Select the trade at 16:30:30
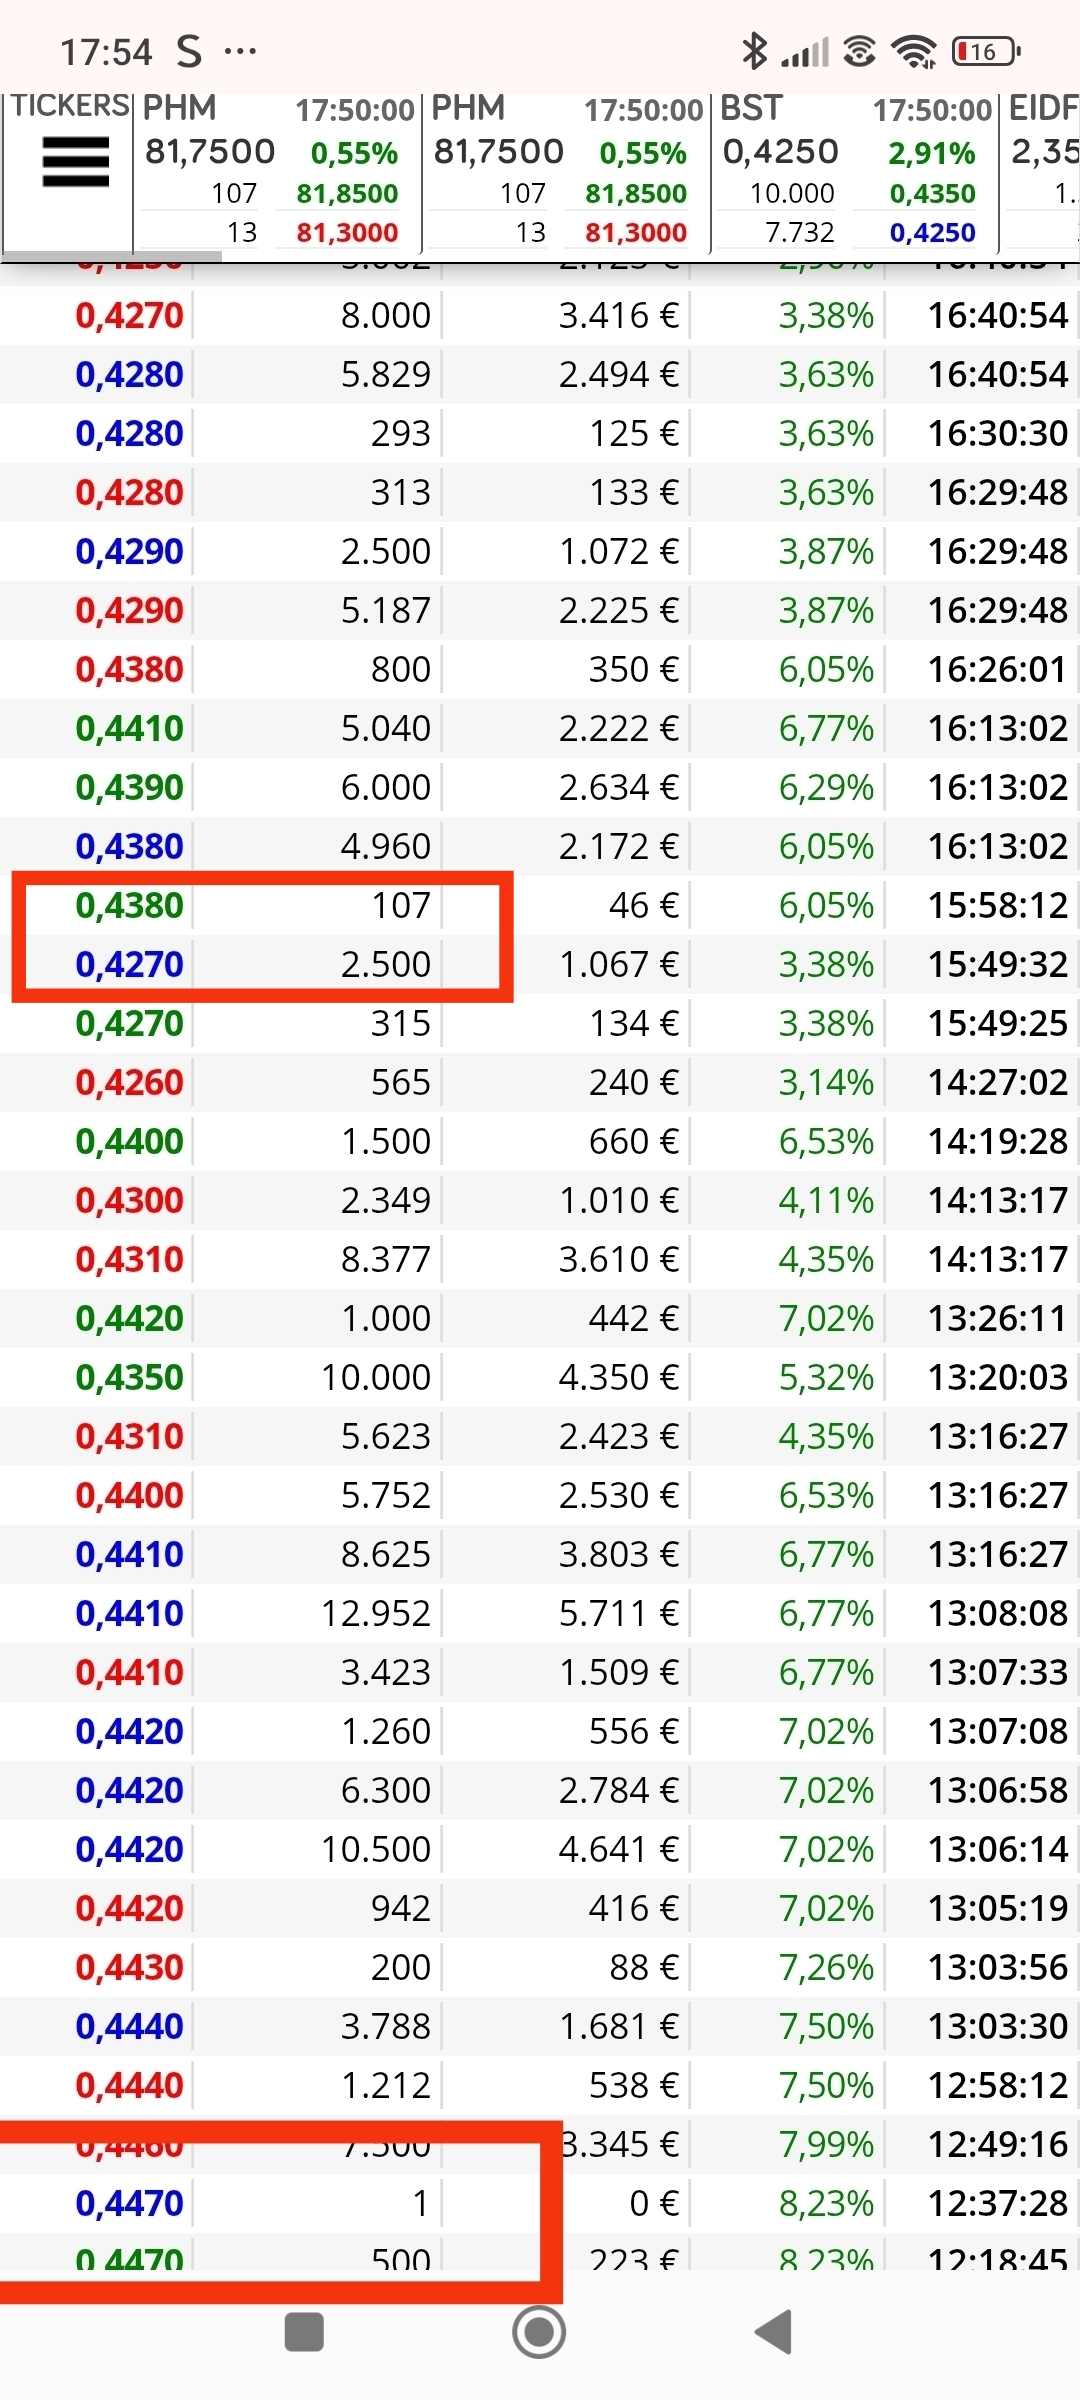The image size is (1080, 2400). click(x=540, y=433)
